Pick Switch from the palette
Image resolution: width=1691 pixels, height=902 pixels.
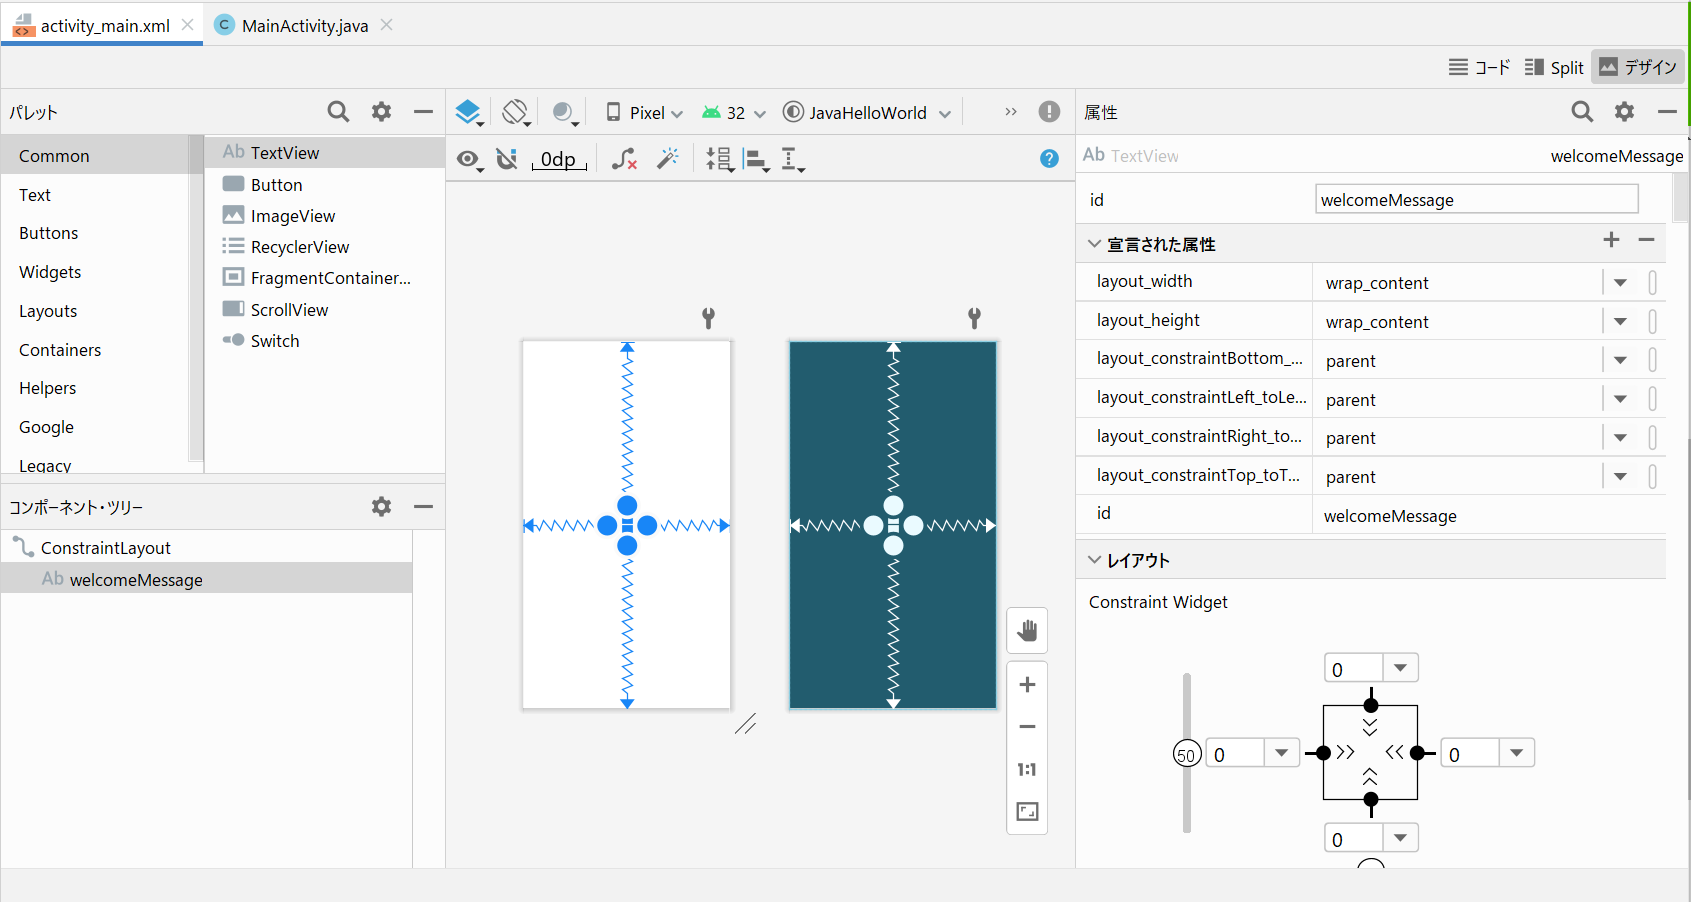click(x=325, y=340)
